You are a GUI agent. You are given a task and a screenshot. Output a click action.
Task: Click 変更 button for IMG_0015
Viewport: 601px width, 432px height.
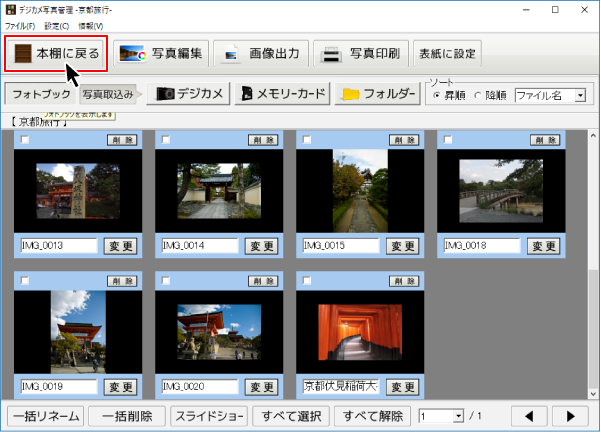point(403,246)
